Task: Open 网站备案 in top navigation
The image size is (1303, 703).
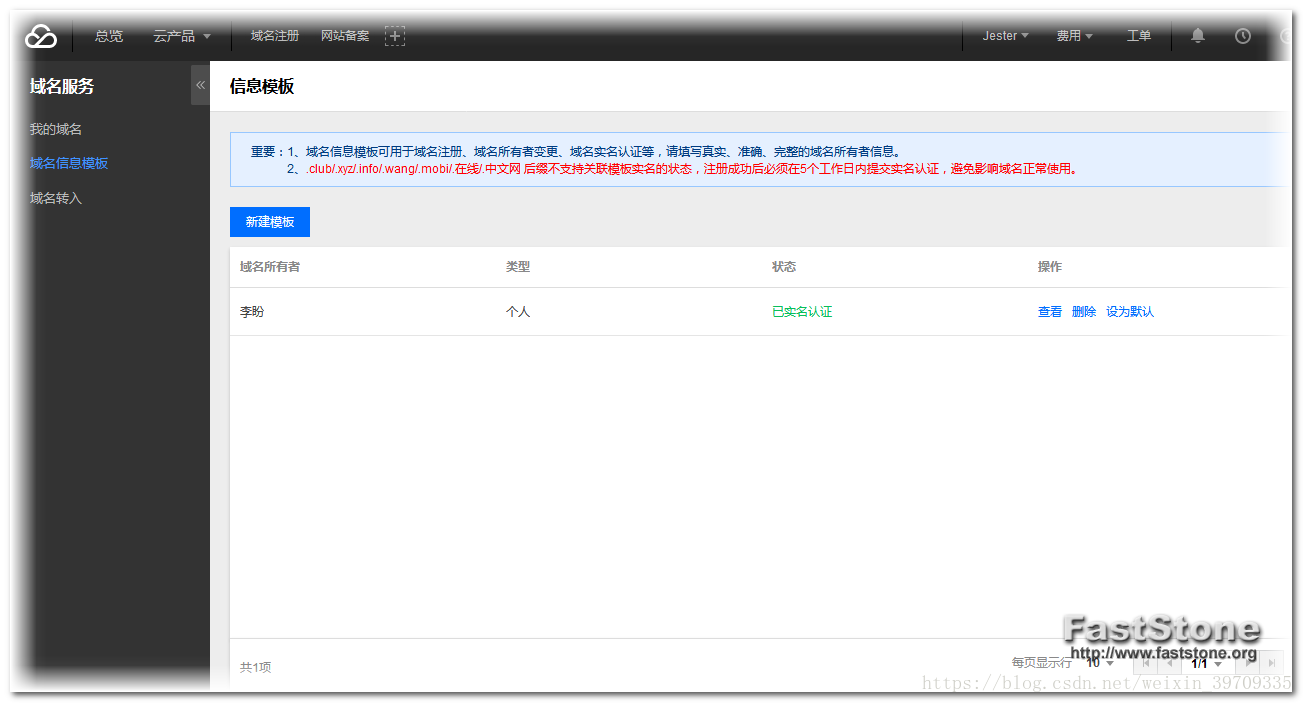Action: coord(345,36)
